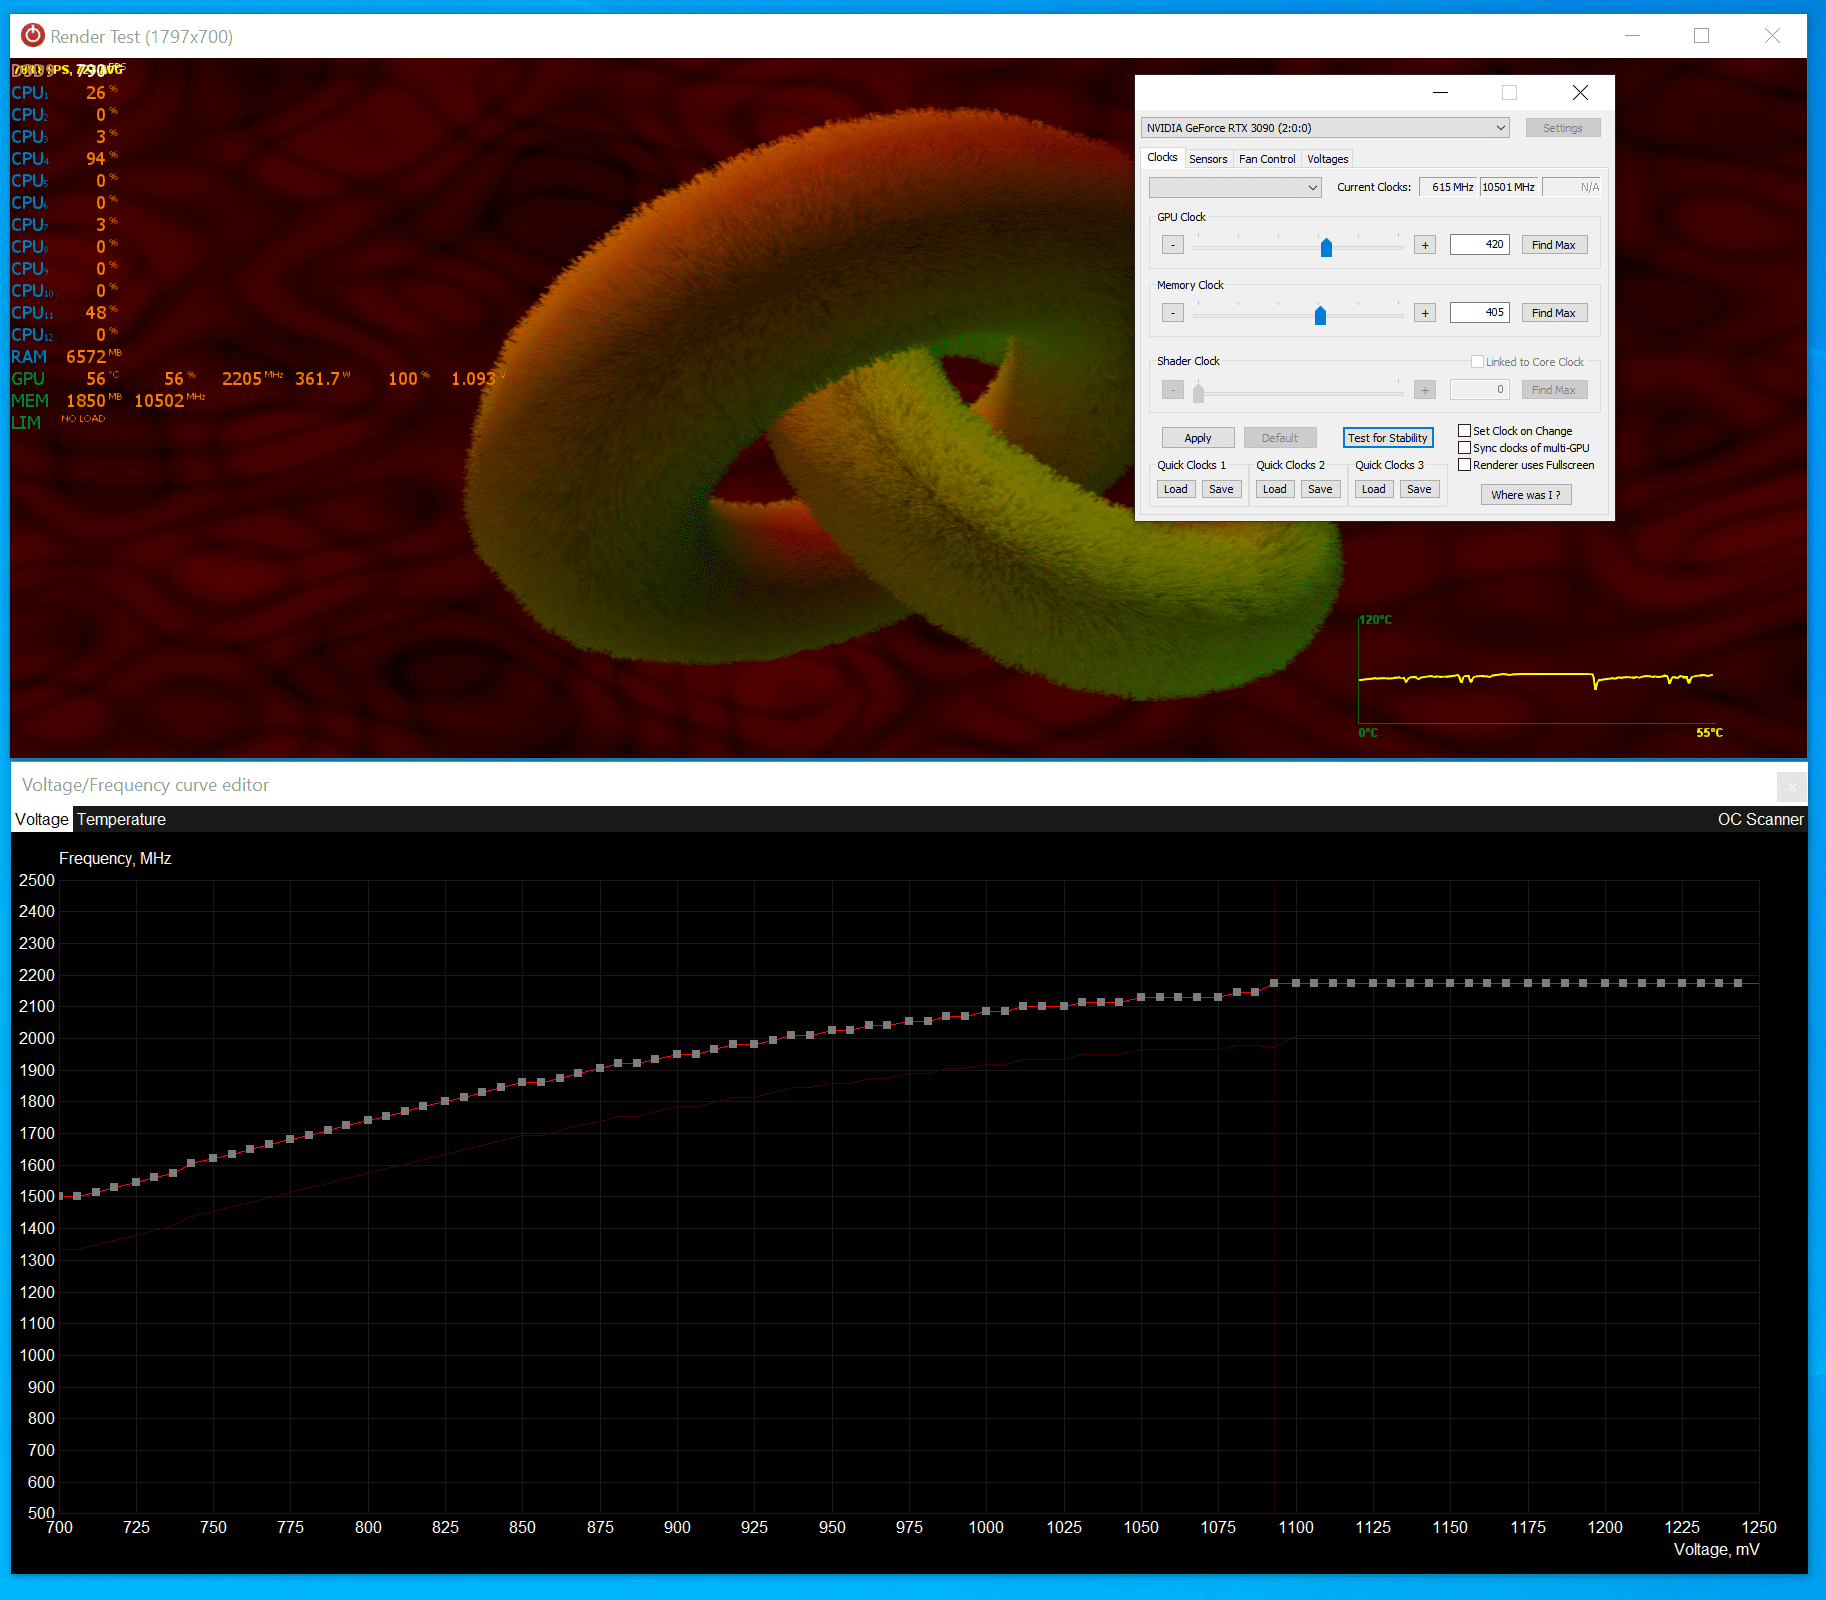Screen dimensions: 1826x1600
Task: Toggle Linked to Core Clock checkbox
Action: click(x=1477, y=362)
